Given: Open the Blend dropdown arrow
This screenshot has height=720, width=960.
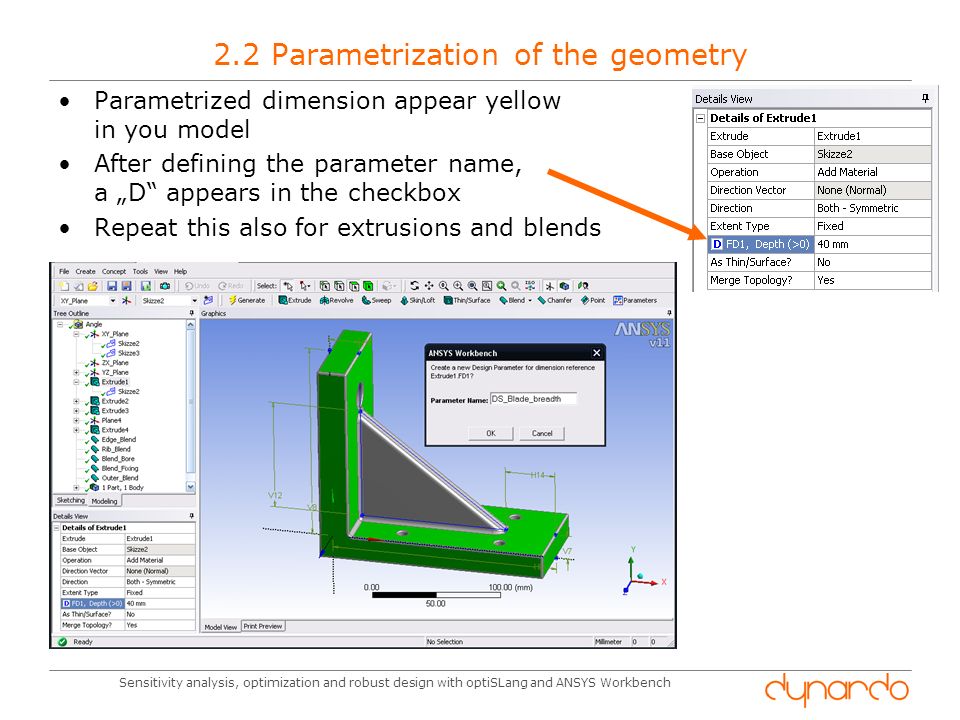Looking at the screenshot, I should pyautogui.click(x=530, y=301).
